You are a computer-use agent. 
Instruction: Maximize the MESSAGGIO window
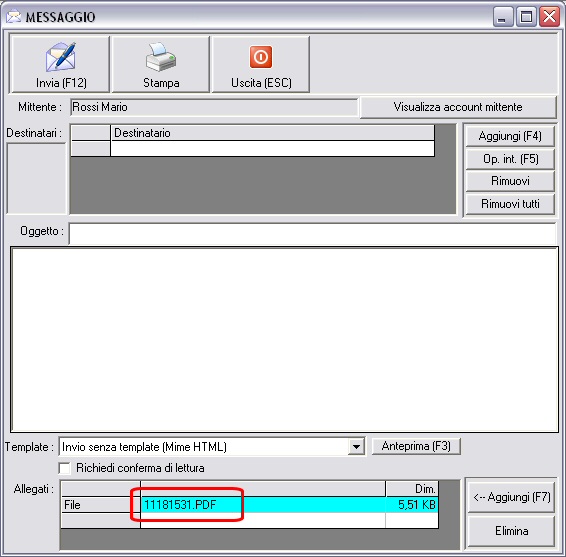point(526,17)
